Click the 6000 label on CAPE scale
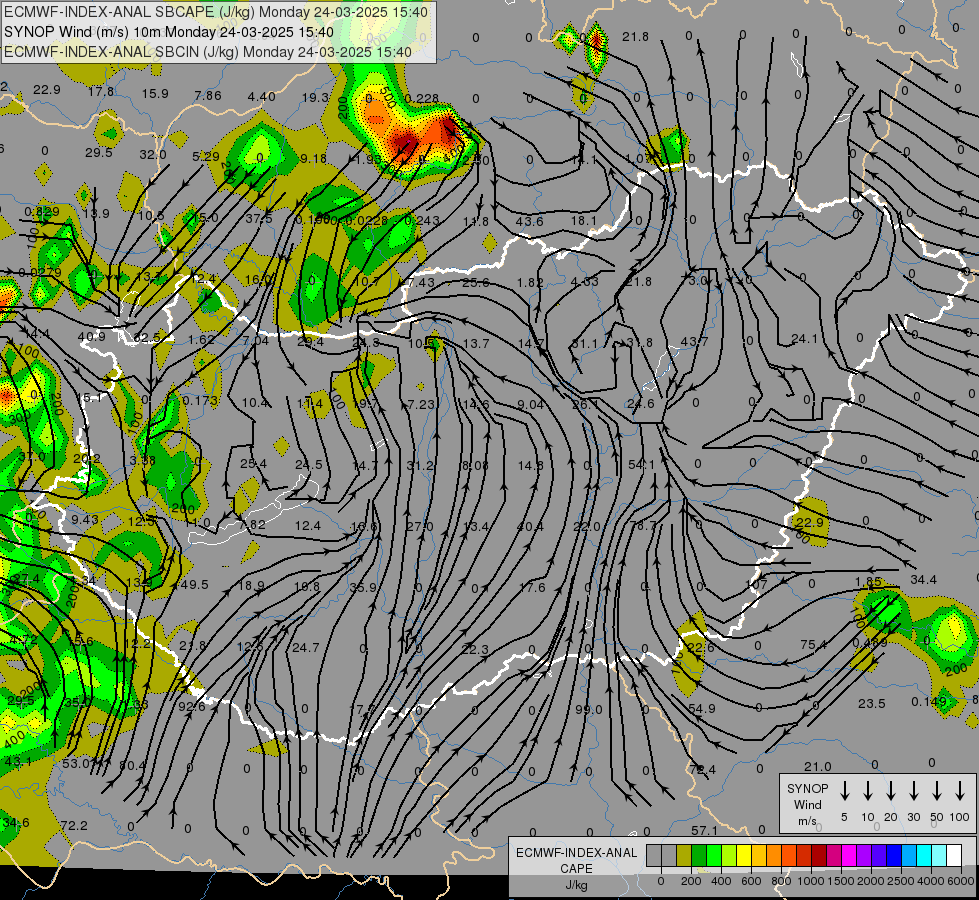This screenshot has width=979, height=900. tap(960, 881)
